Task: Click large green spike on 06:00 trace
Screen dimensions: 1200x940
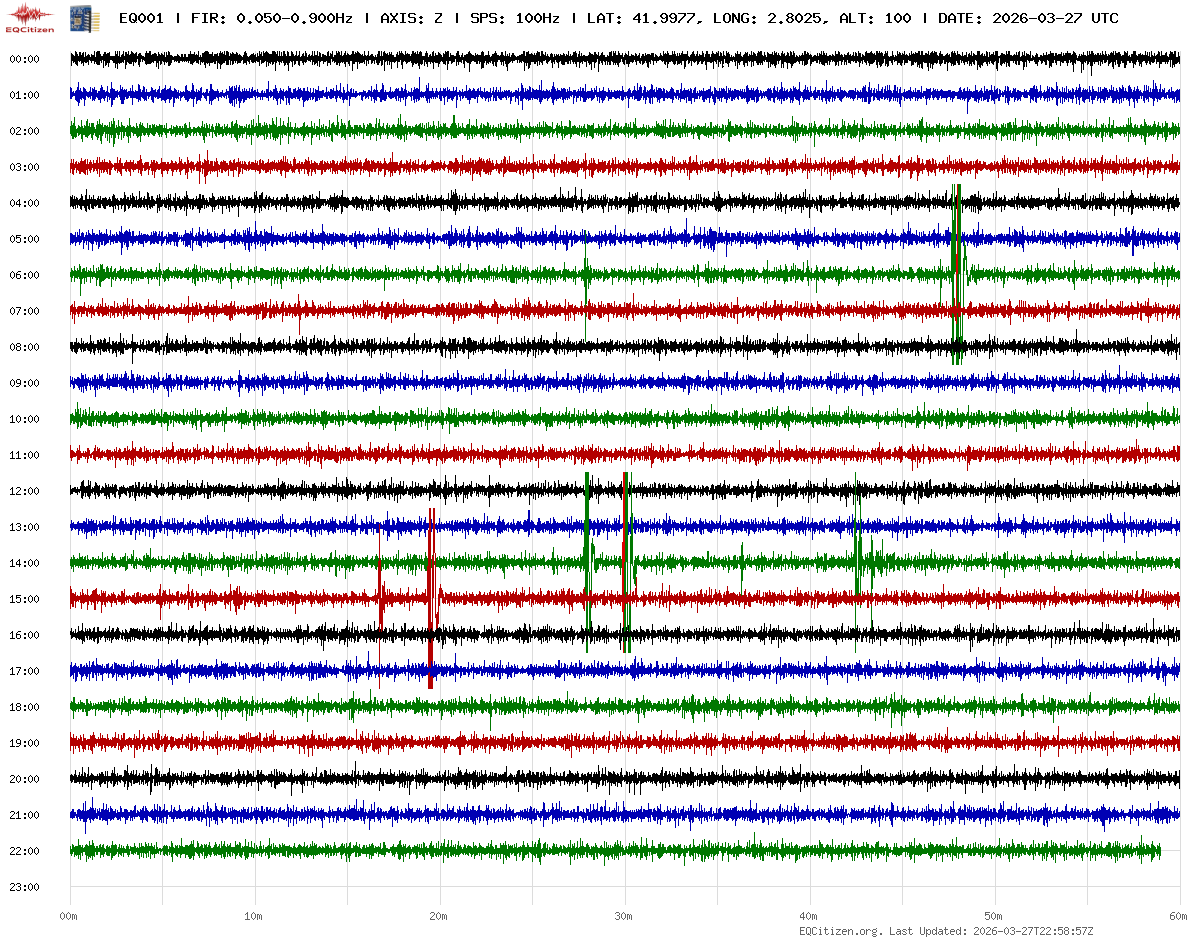Action: 956,274
